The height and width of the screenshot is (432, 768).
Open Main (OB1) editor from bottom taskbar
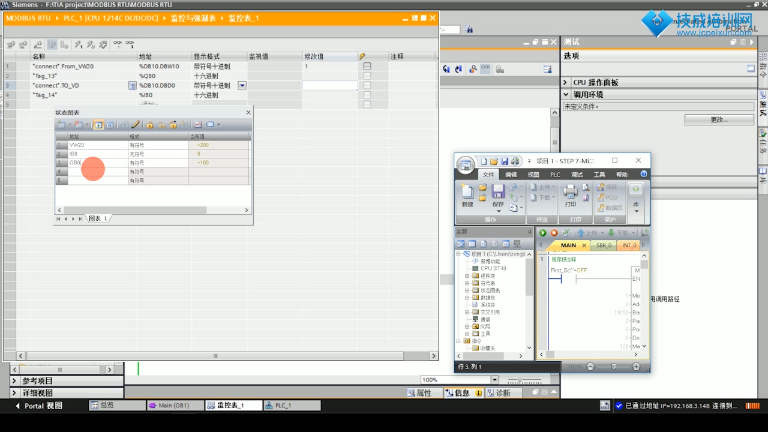pyautogui.click(x=174, y=405)
